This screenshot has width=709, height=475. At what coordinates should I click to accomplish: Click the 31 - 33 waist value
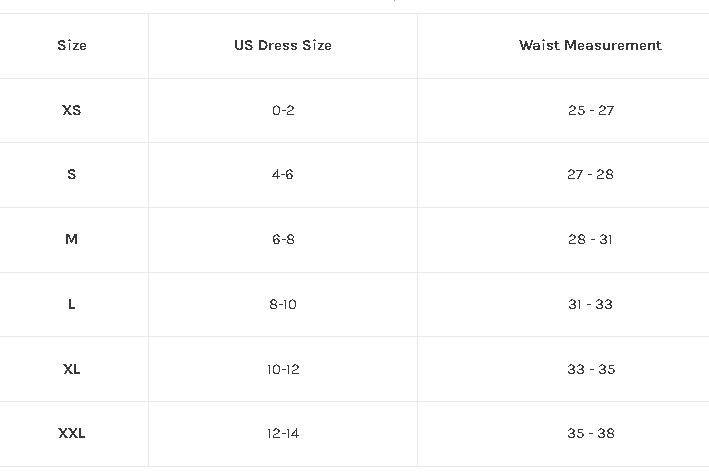point(590,304)
